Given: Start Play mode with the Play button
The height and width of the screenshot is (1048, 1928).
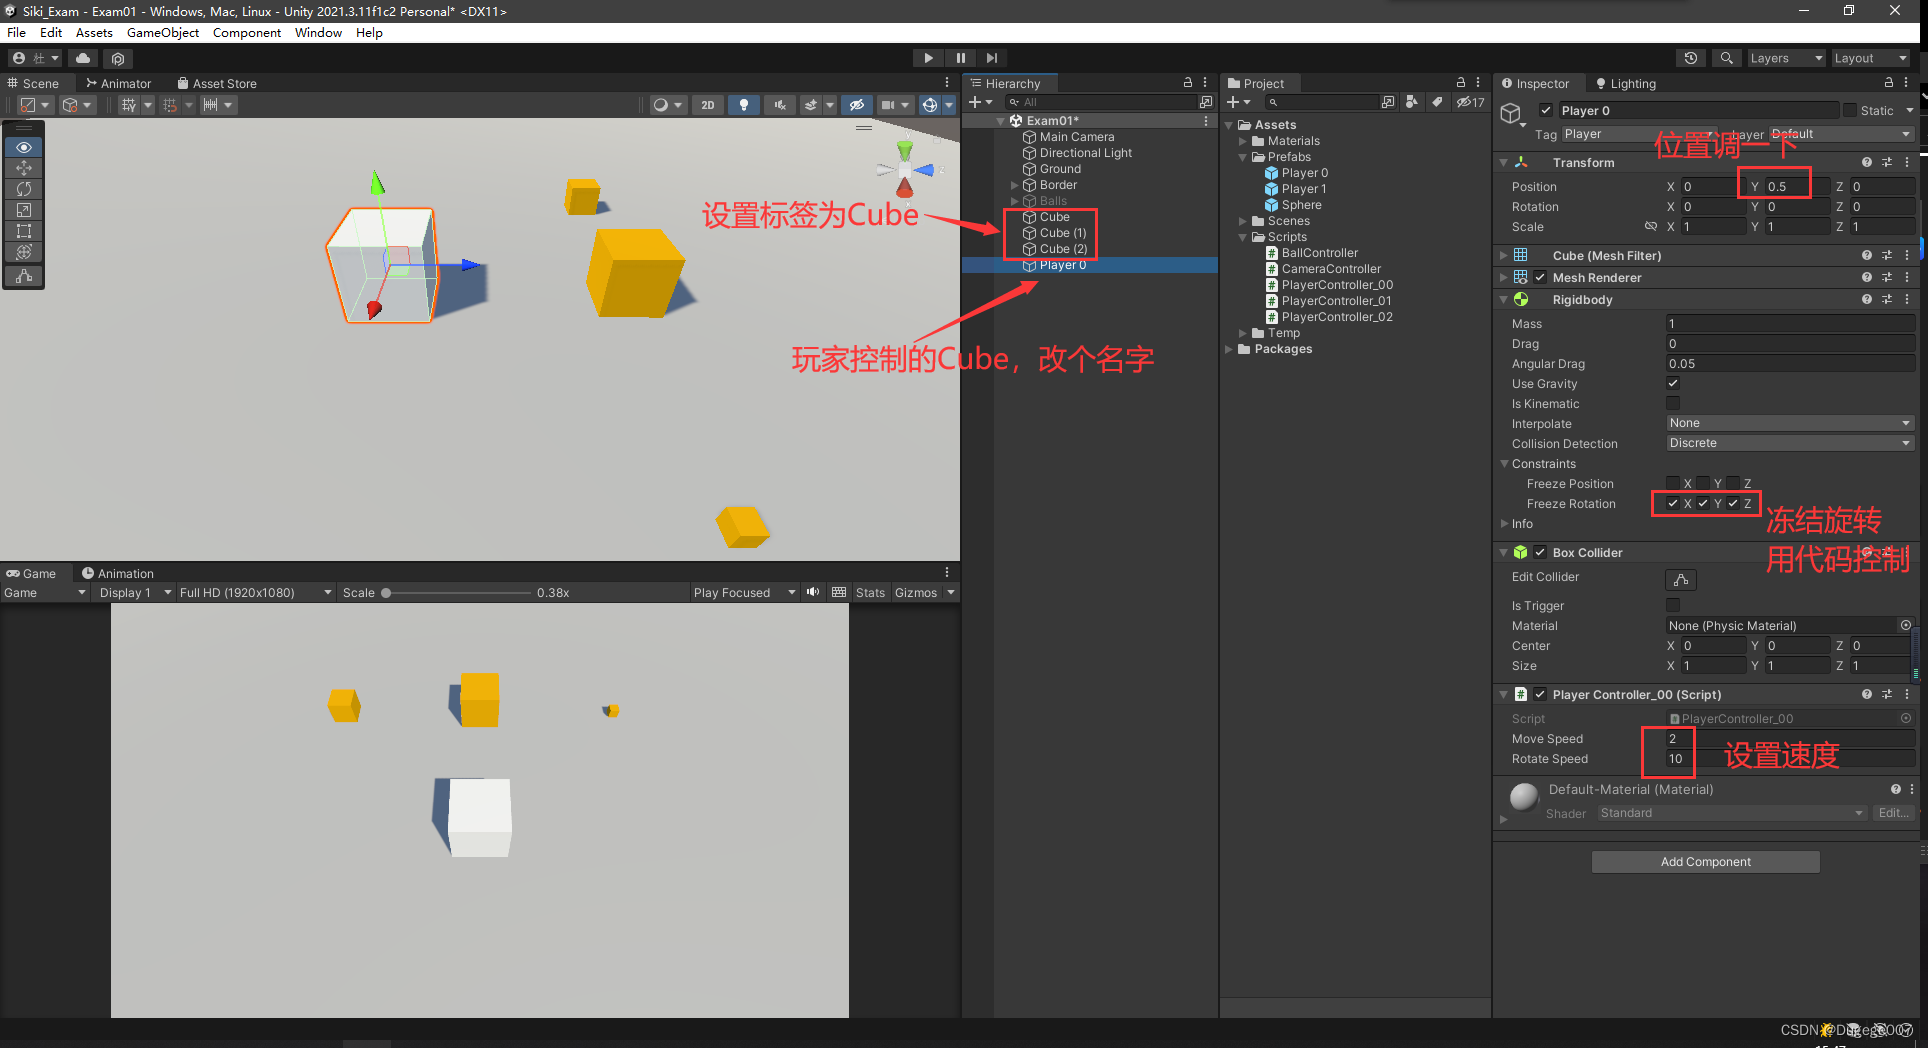Looking at the screenshot, I should pyautogui.click(x=928, y=58).
